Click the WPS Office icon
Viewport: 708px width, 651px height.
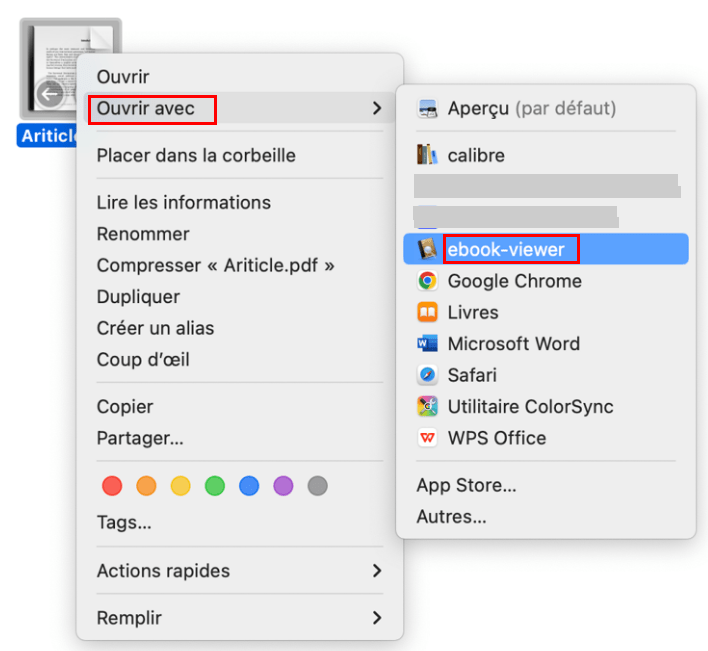(427, 437)
